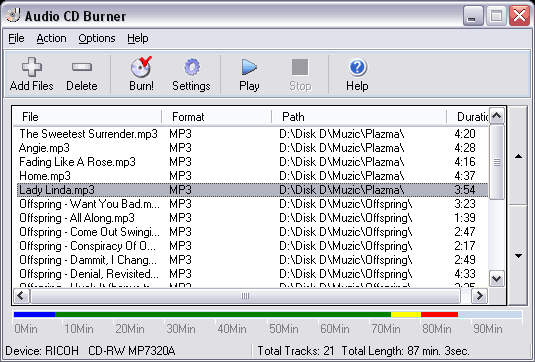Sort by the Format column header

tap(217, 117)
